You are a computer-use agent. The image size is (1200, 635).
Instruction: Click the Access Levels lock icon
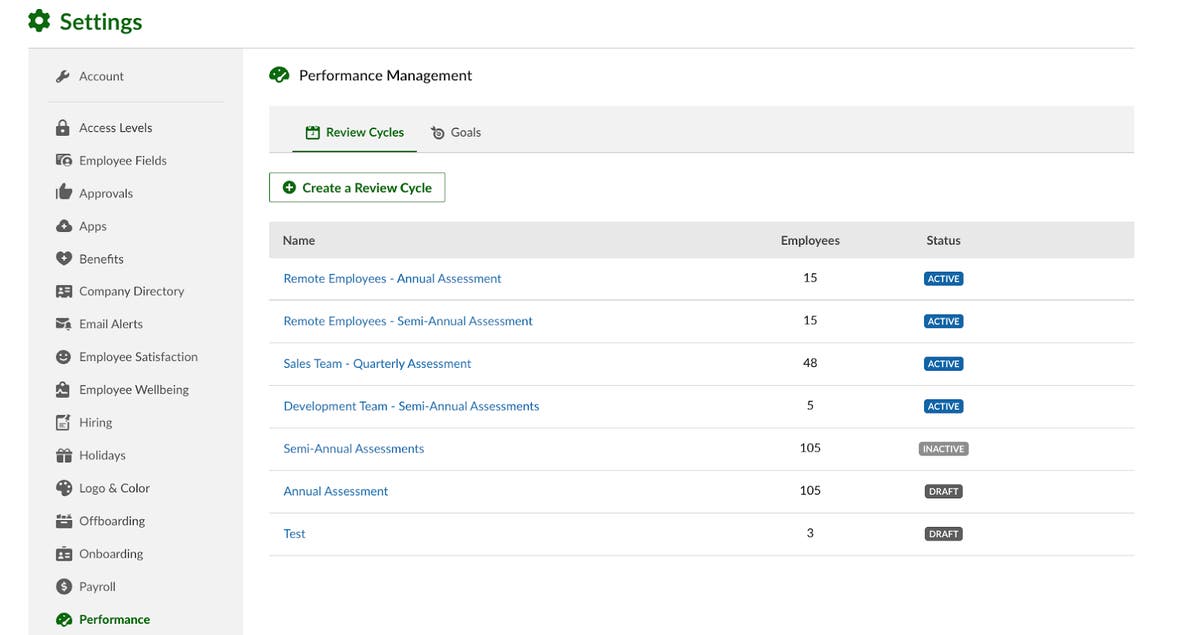click(62, 127)
